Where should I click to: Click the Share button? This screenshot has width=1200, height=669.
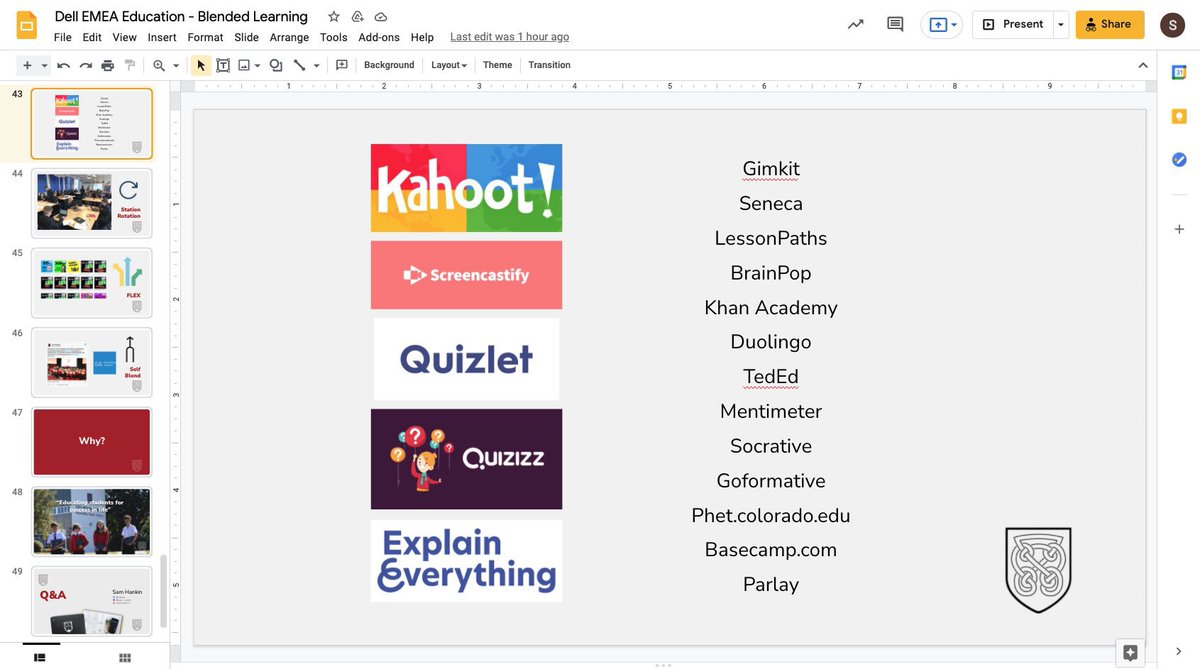pos(1110,24)
